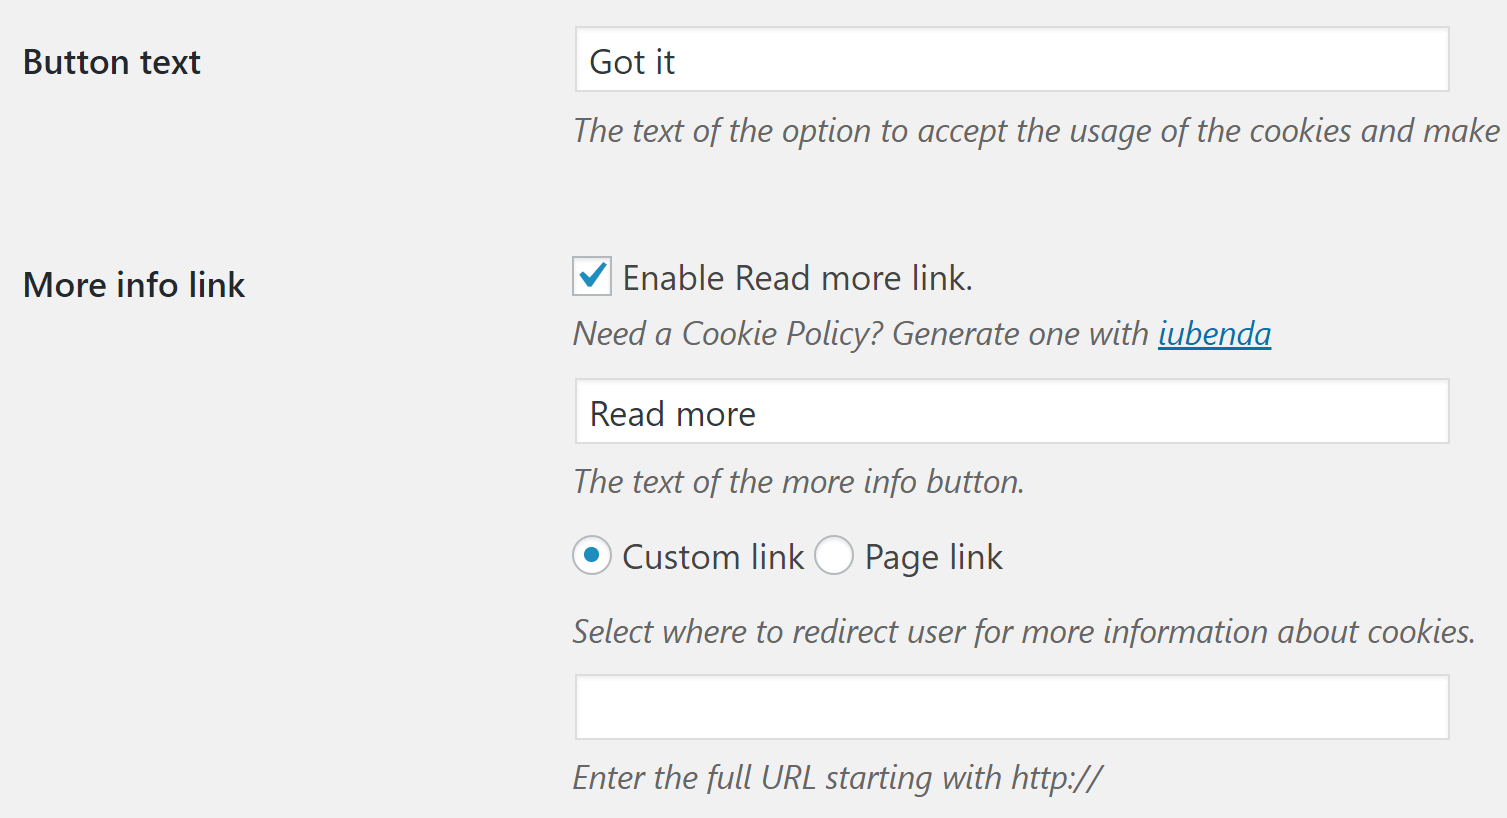Click the Page link label text
Screen dimensions: 1507x818
pyautogui.click(x=932, y=556)
